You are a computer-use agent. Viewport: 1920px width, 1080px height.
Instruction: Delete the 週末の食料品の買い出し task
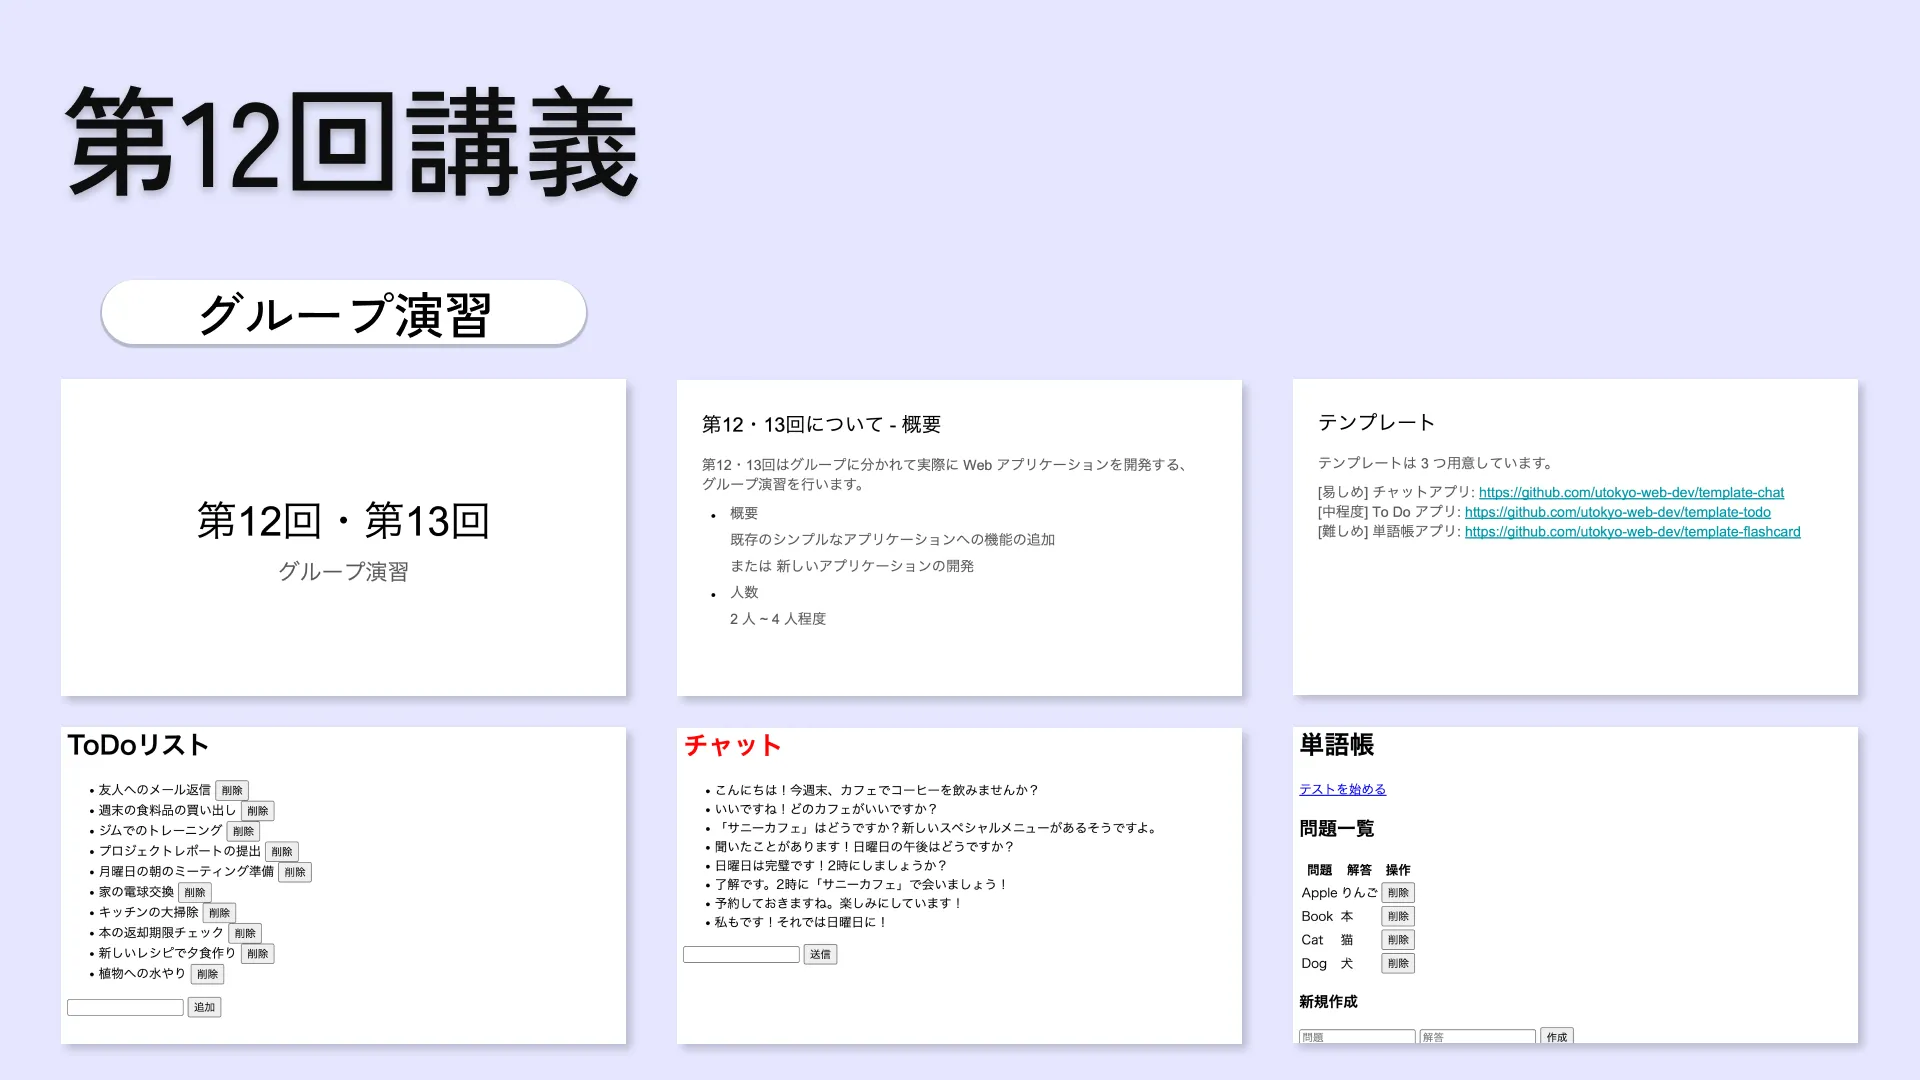pos(256,810)
